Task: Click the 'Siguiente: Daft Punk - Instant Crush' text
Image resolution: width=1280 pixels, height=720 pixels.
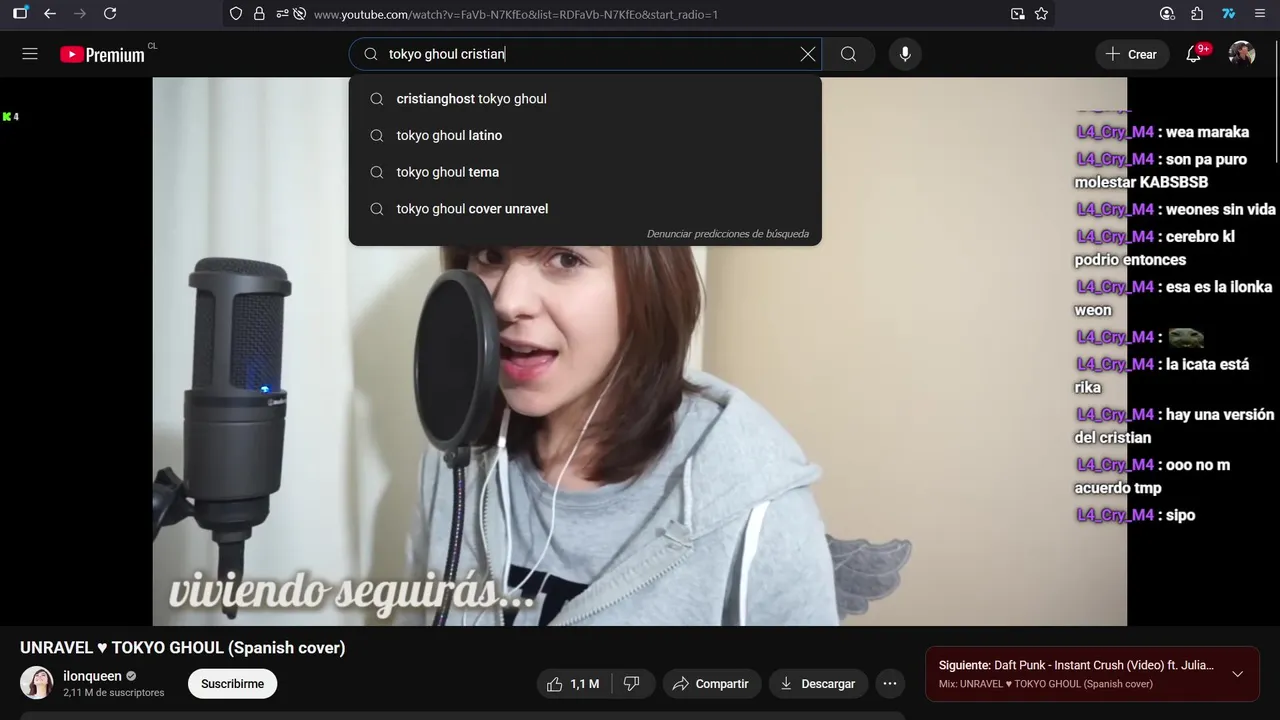Action: click(x=1076, y=665)
